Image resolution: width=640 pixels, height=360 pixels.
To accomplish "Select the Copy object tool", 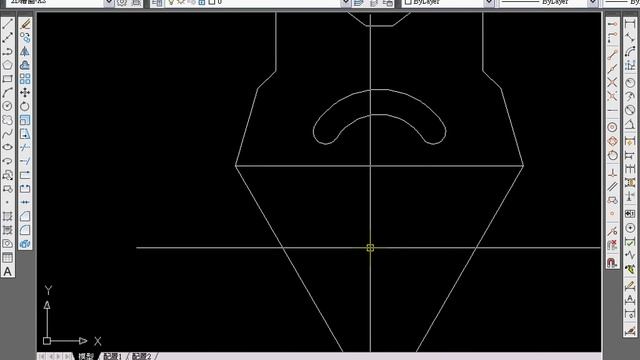I will 25,38.
